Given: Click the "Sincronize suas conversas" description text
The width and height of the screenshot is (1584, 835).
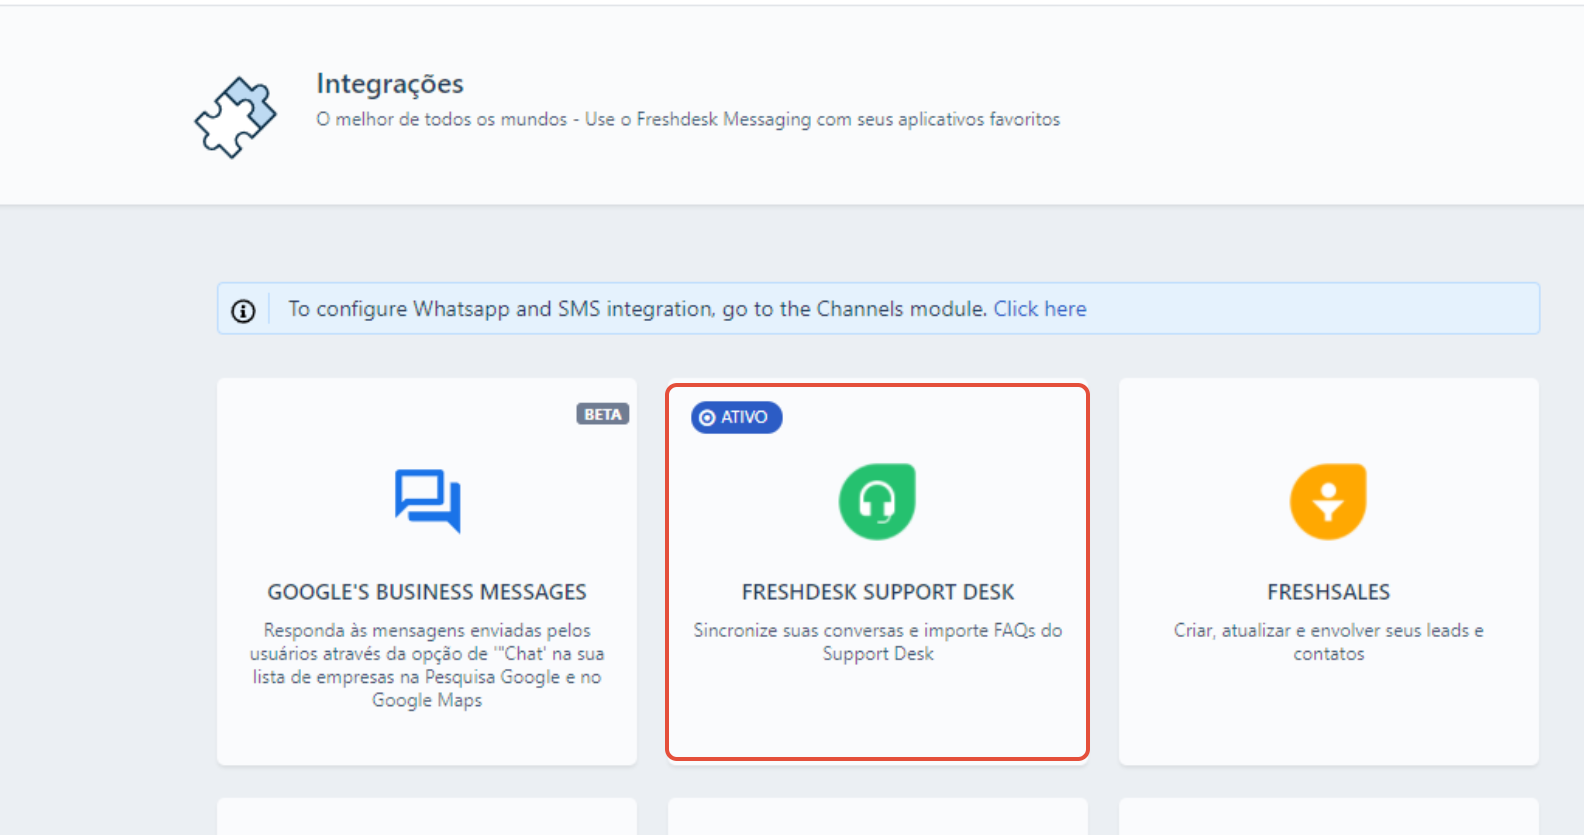Looking at the screenshot, I should tap(878, 642).
